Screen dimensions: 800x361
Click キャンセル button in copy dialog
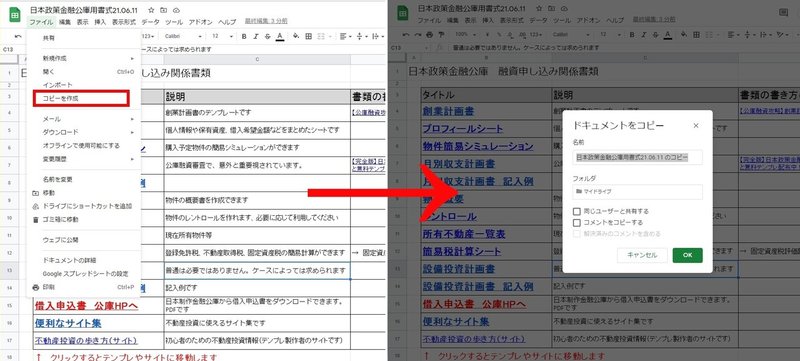click(642, 255)
